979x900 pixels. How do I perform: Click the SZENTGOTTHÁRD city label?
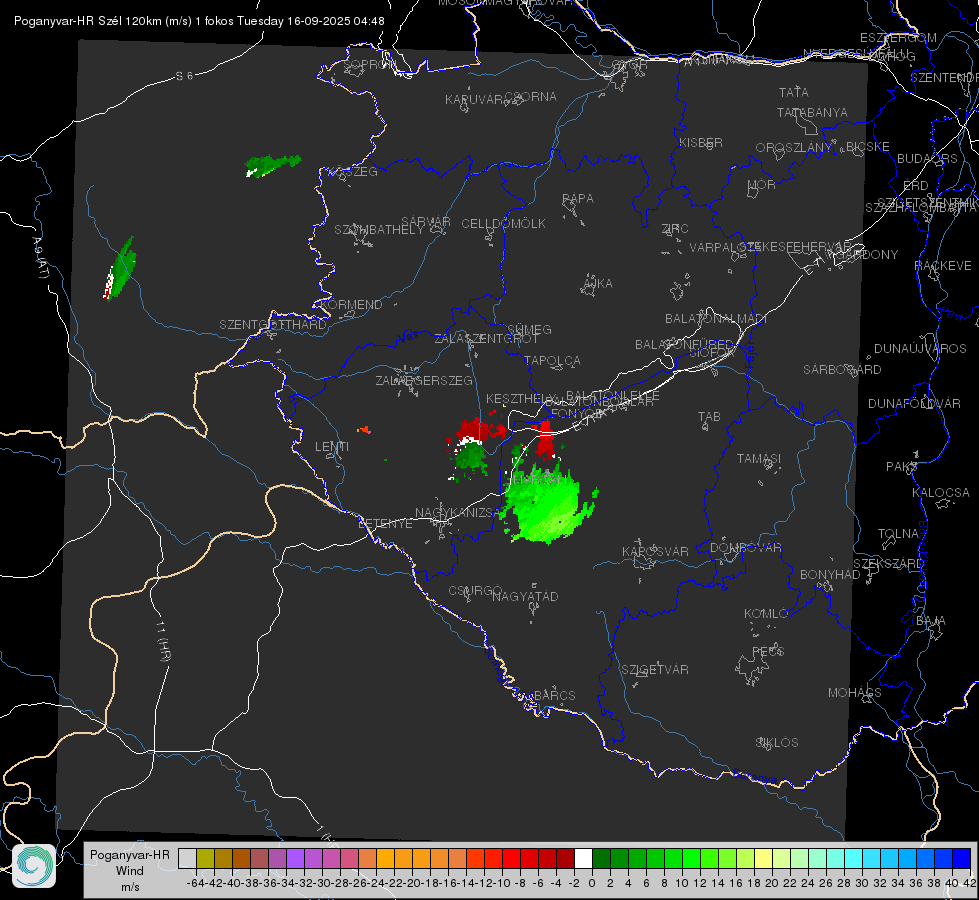coord(273,324)
